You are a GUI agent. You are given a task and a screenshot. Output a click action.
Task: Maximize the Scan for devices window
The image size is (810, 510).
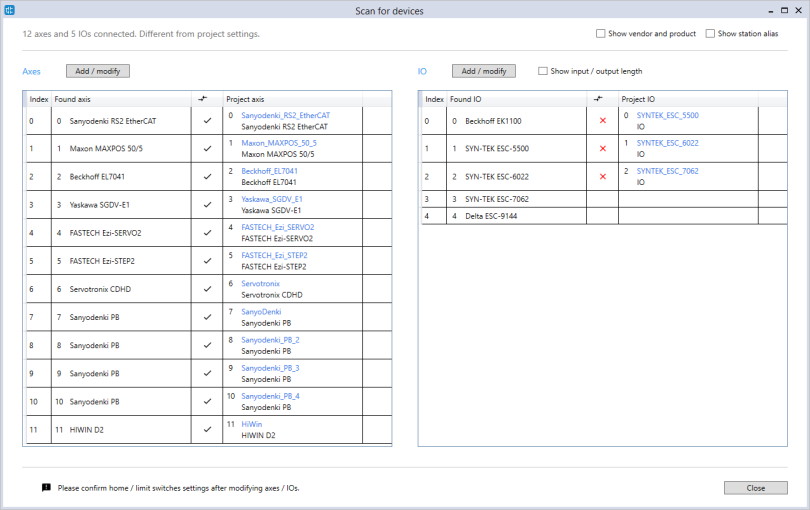pyautogui.click(x=784, y=10)
